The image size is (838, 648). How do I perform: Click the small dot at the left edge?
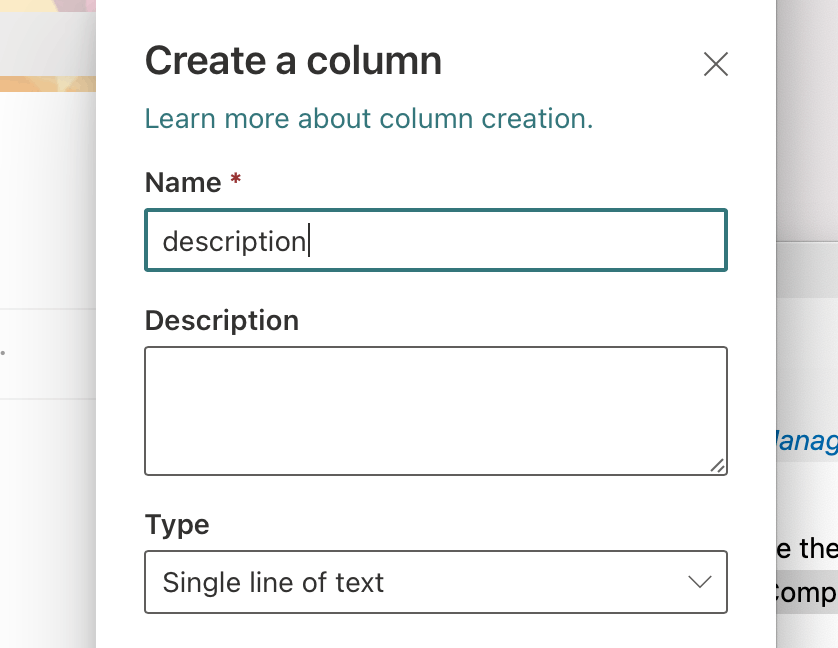point(3,353)
